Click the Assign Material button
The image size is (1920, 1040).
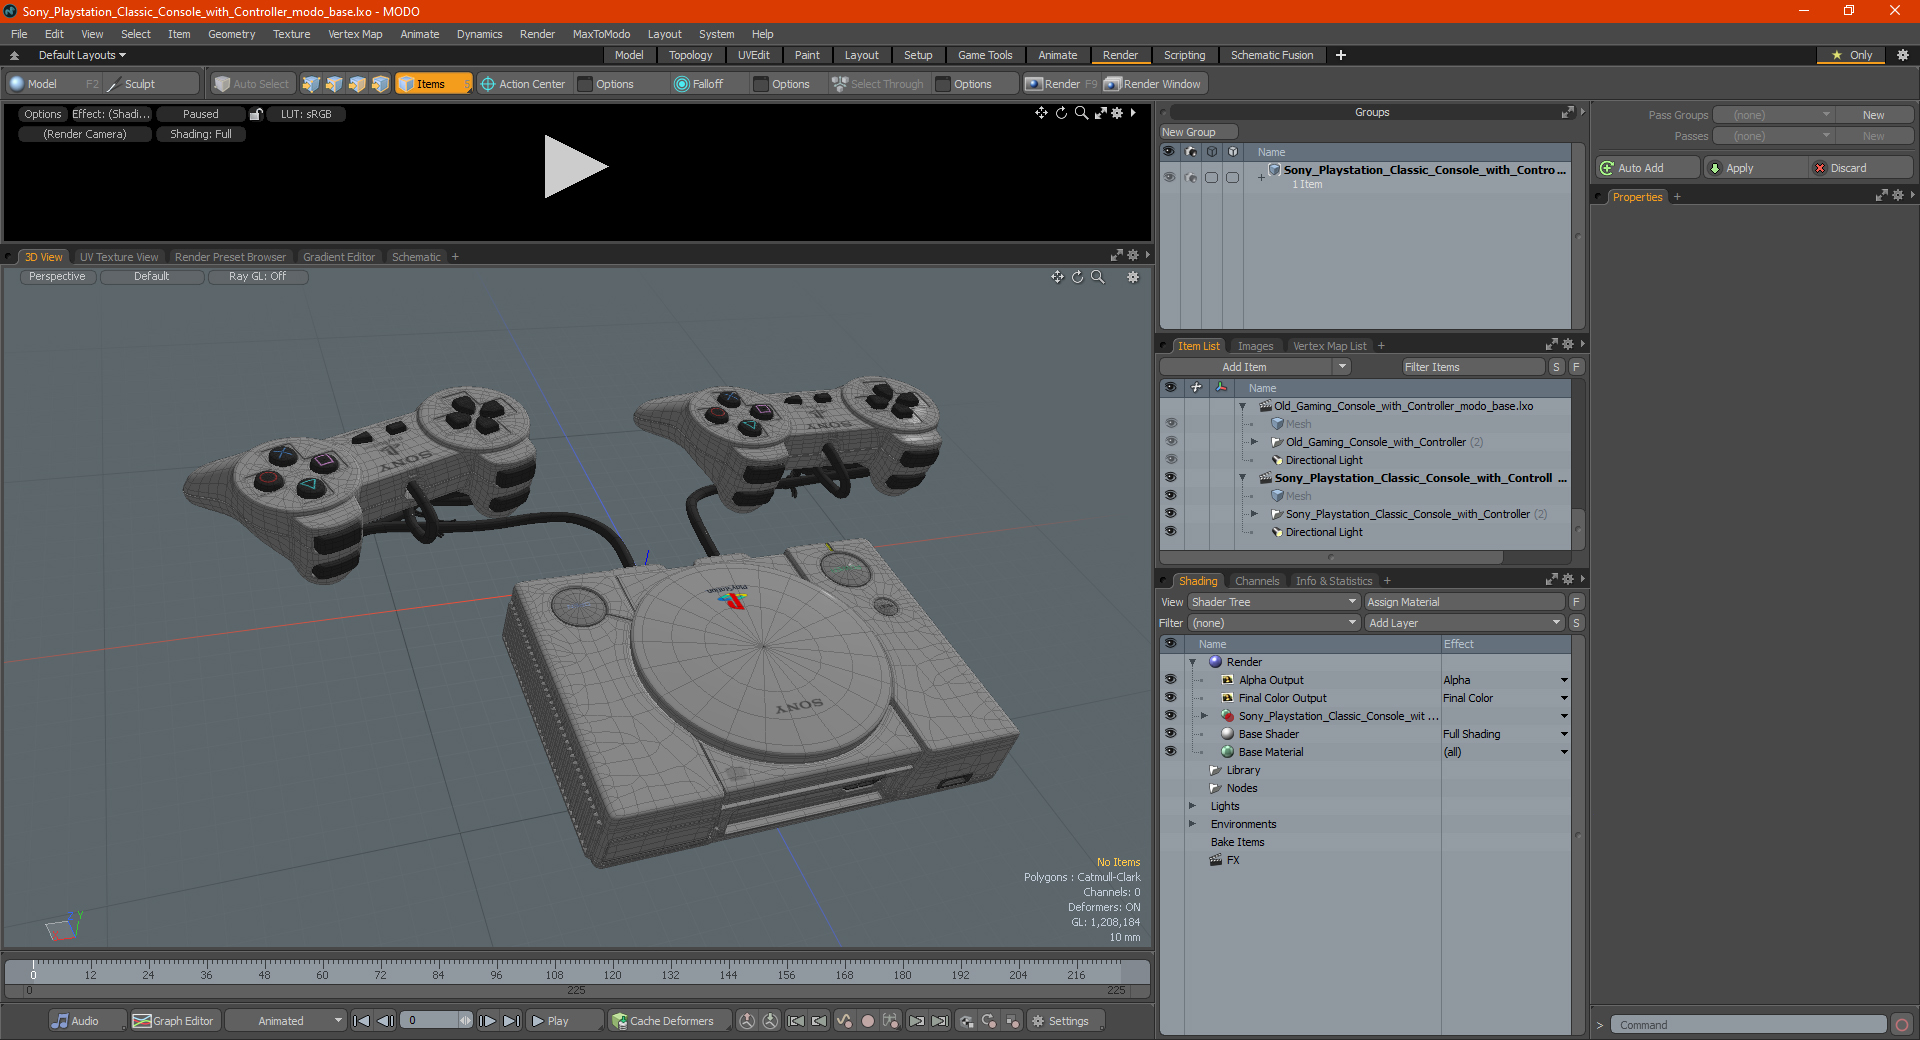(x=1464, y=602)
